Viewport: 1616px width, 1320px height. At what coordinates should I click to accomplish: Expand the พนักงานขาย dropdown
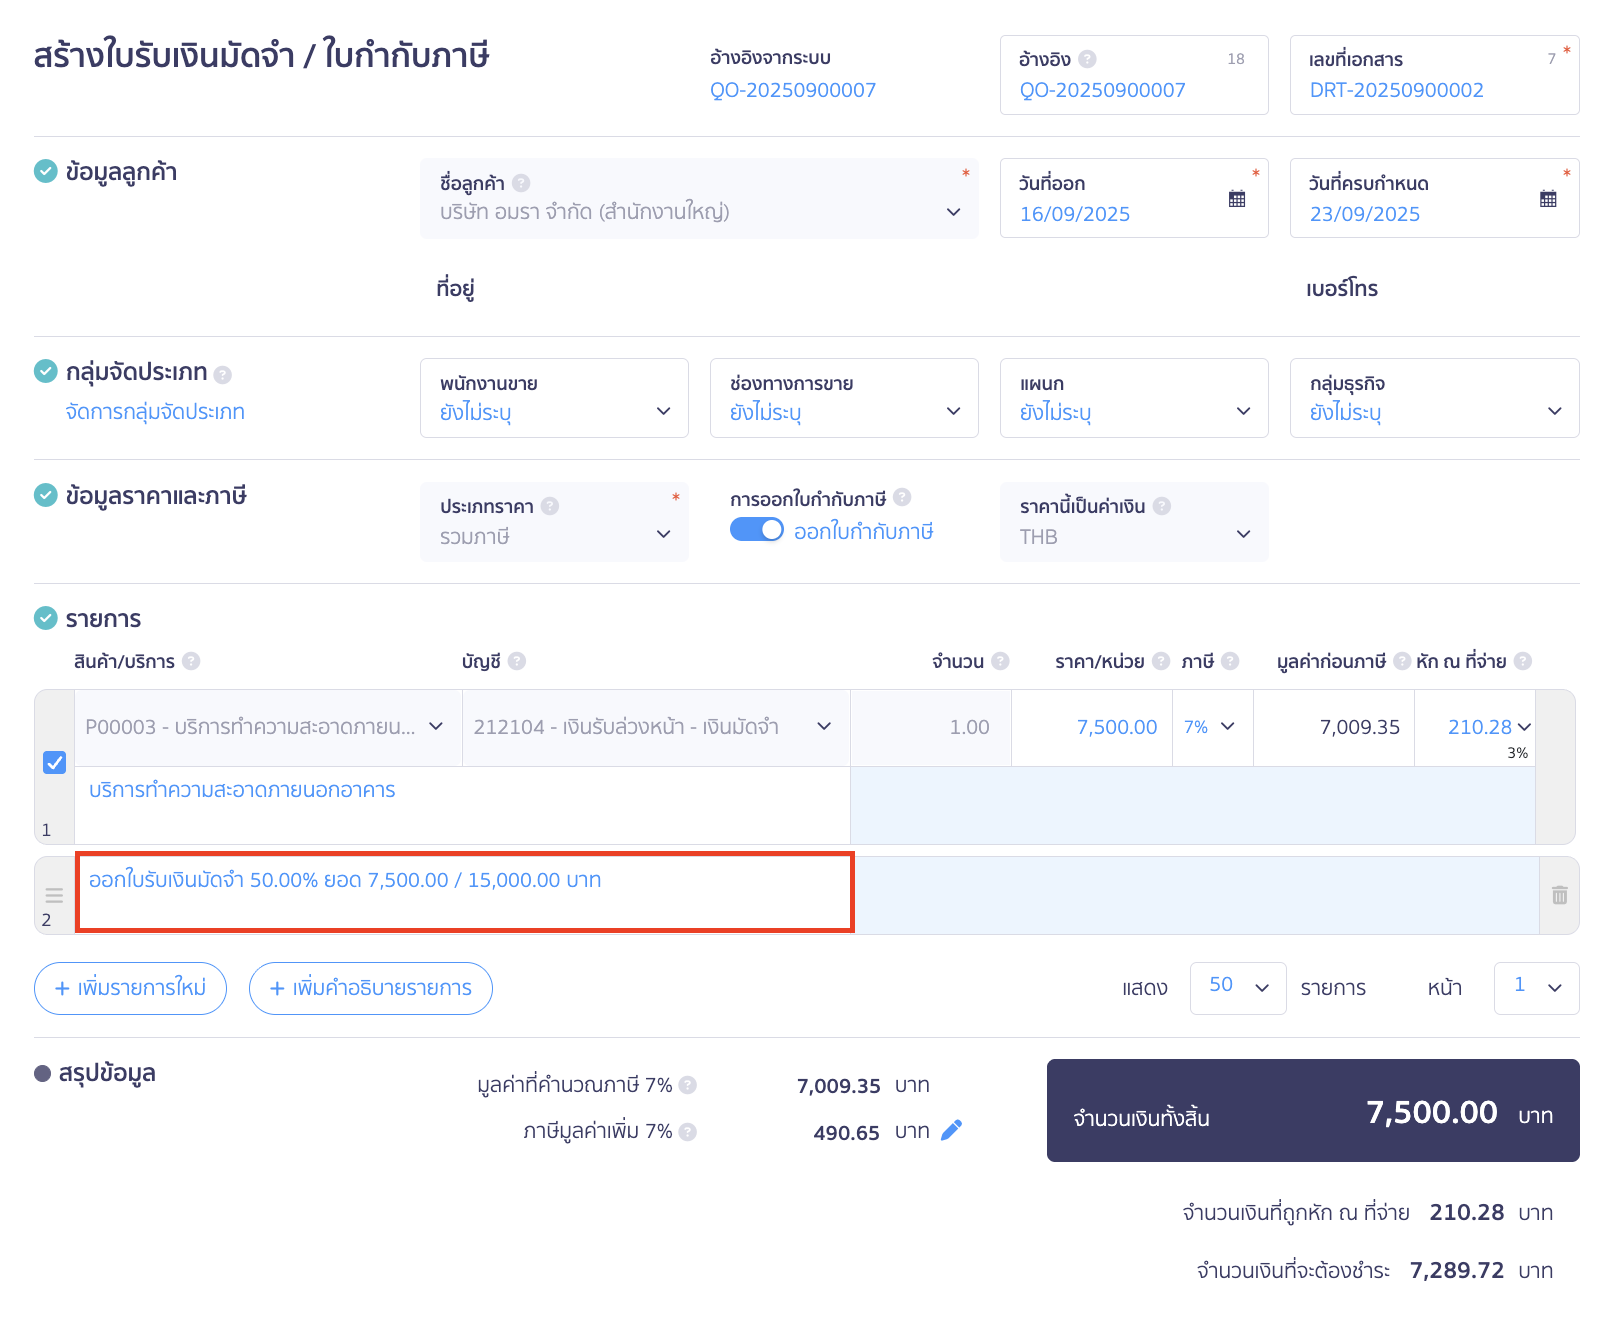[x=662, y=410]
